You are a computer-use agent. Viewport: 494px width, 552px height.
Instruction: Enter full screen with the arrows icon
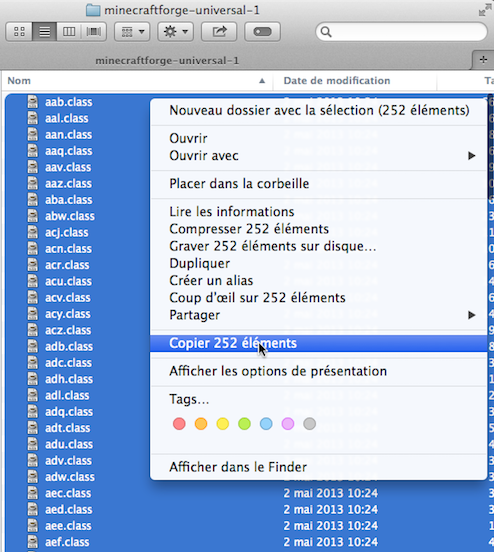[x=485, y=10]
